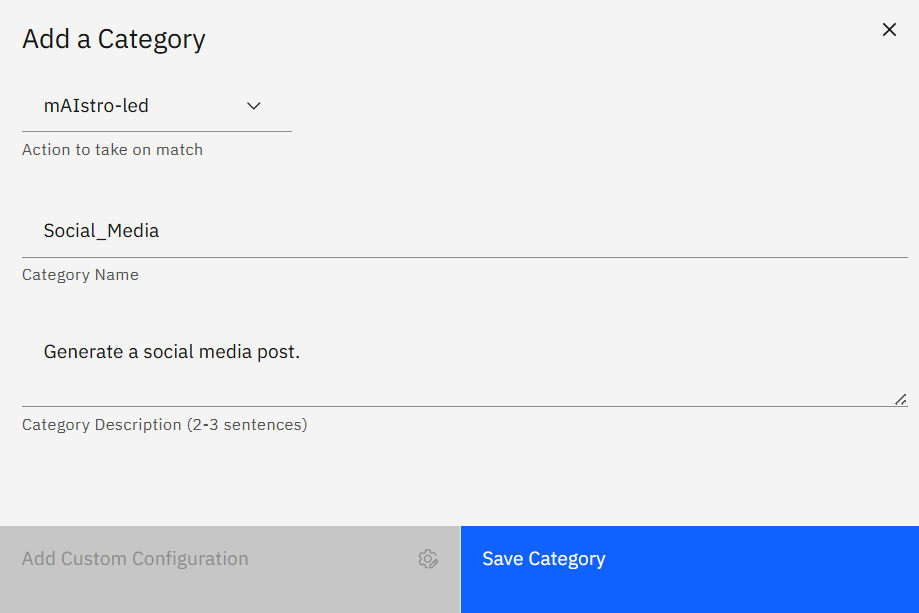Click the downward chevron beside mAIstro-led
This screenshot has height=613, width=919.
tap(253, 106)
